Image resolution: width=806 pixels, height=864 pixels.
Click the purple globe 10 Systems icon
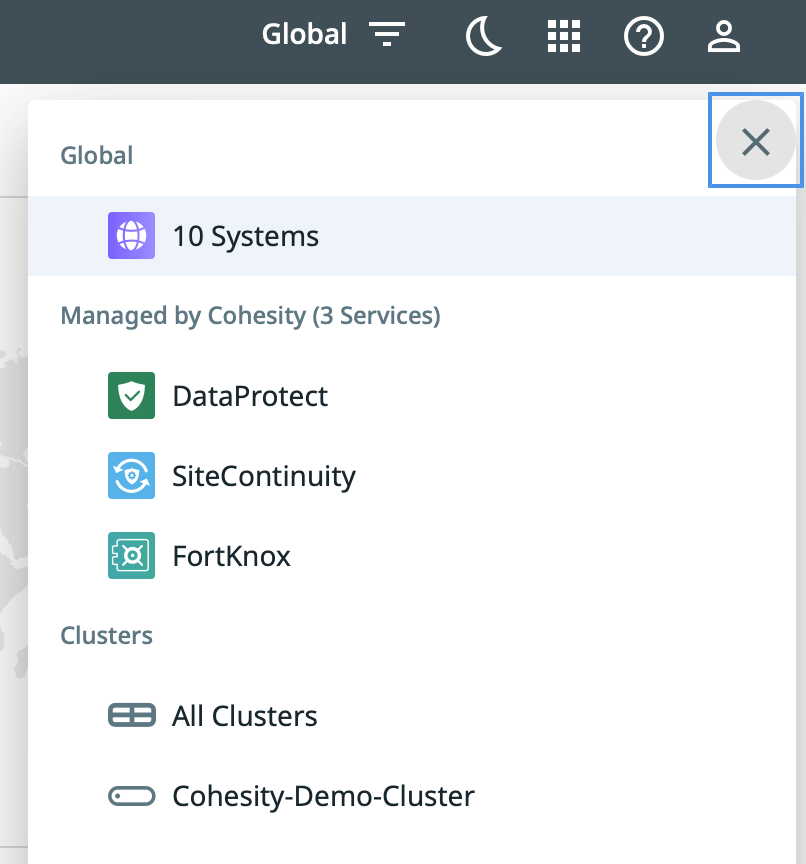point(131,236)
